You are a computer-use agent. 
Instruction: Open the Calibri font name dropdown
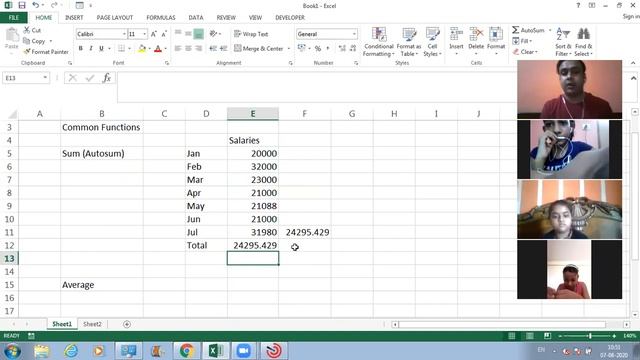click(x=124, y=34)
